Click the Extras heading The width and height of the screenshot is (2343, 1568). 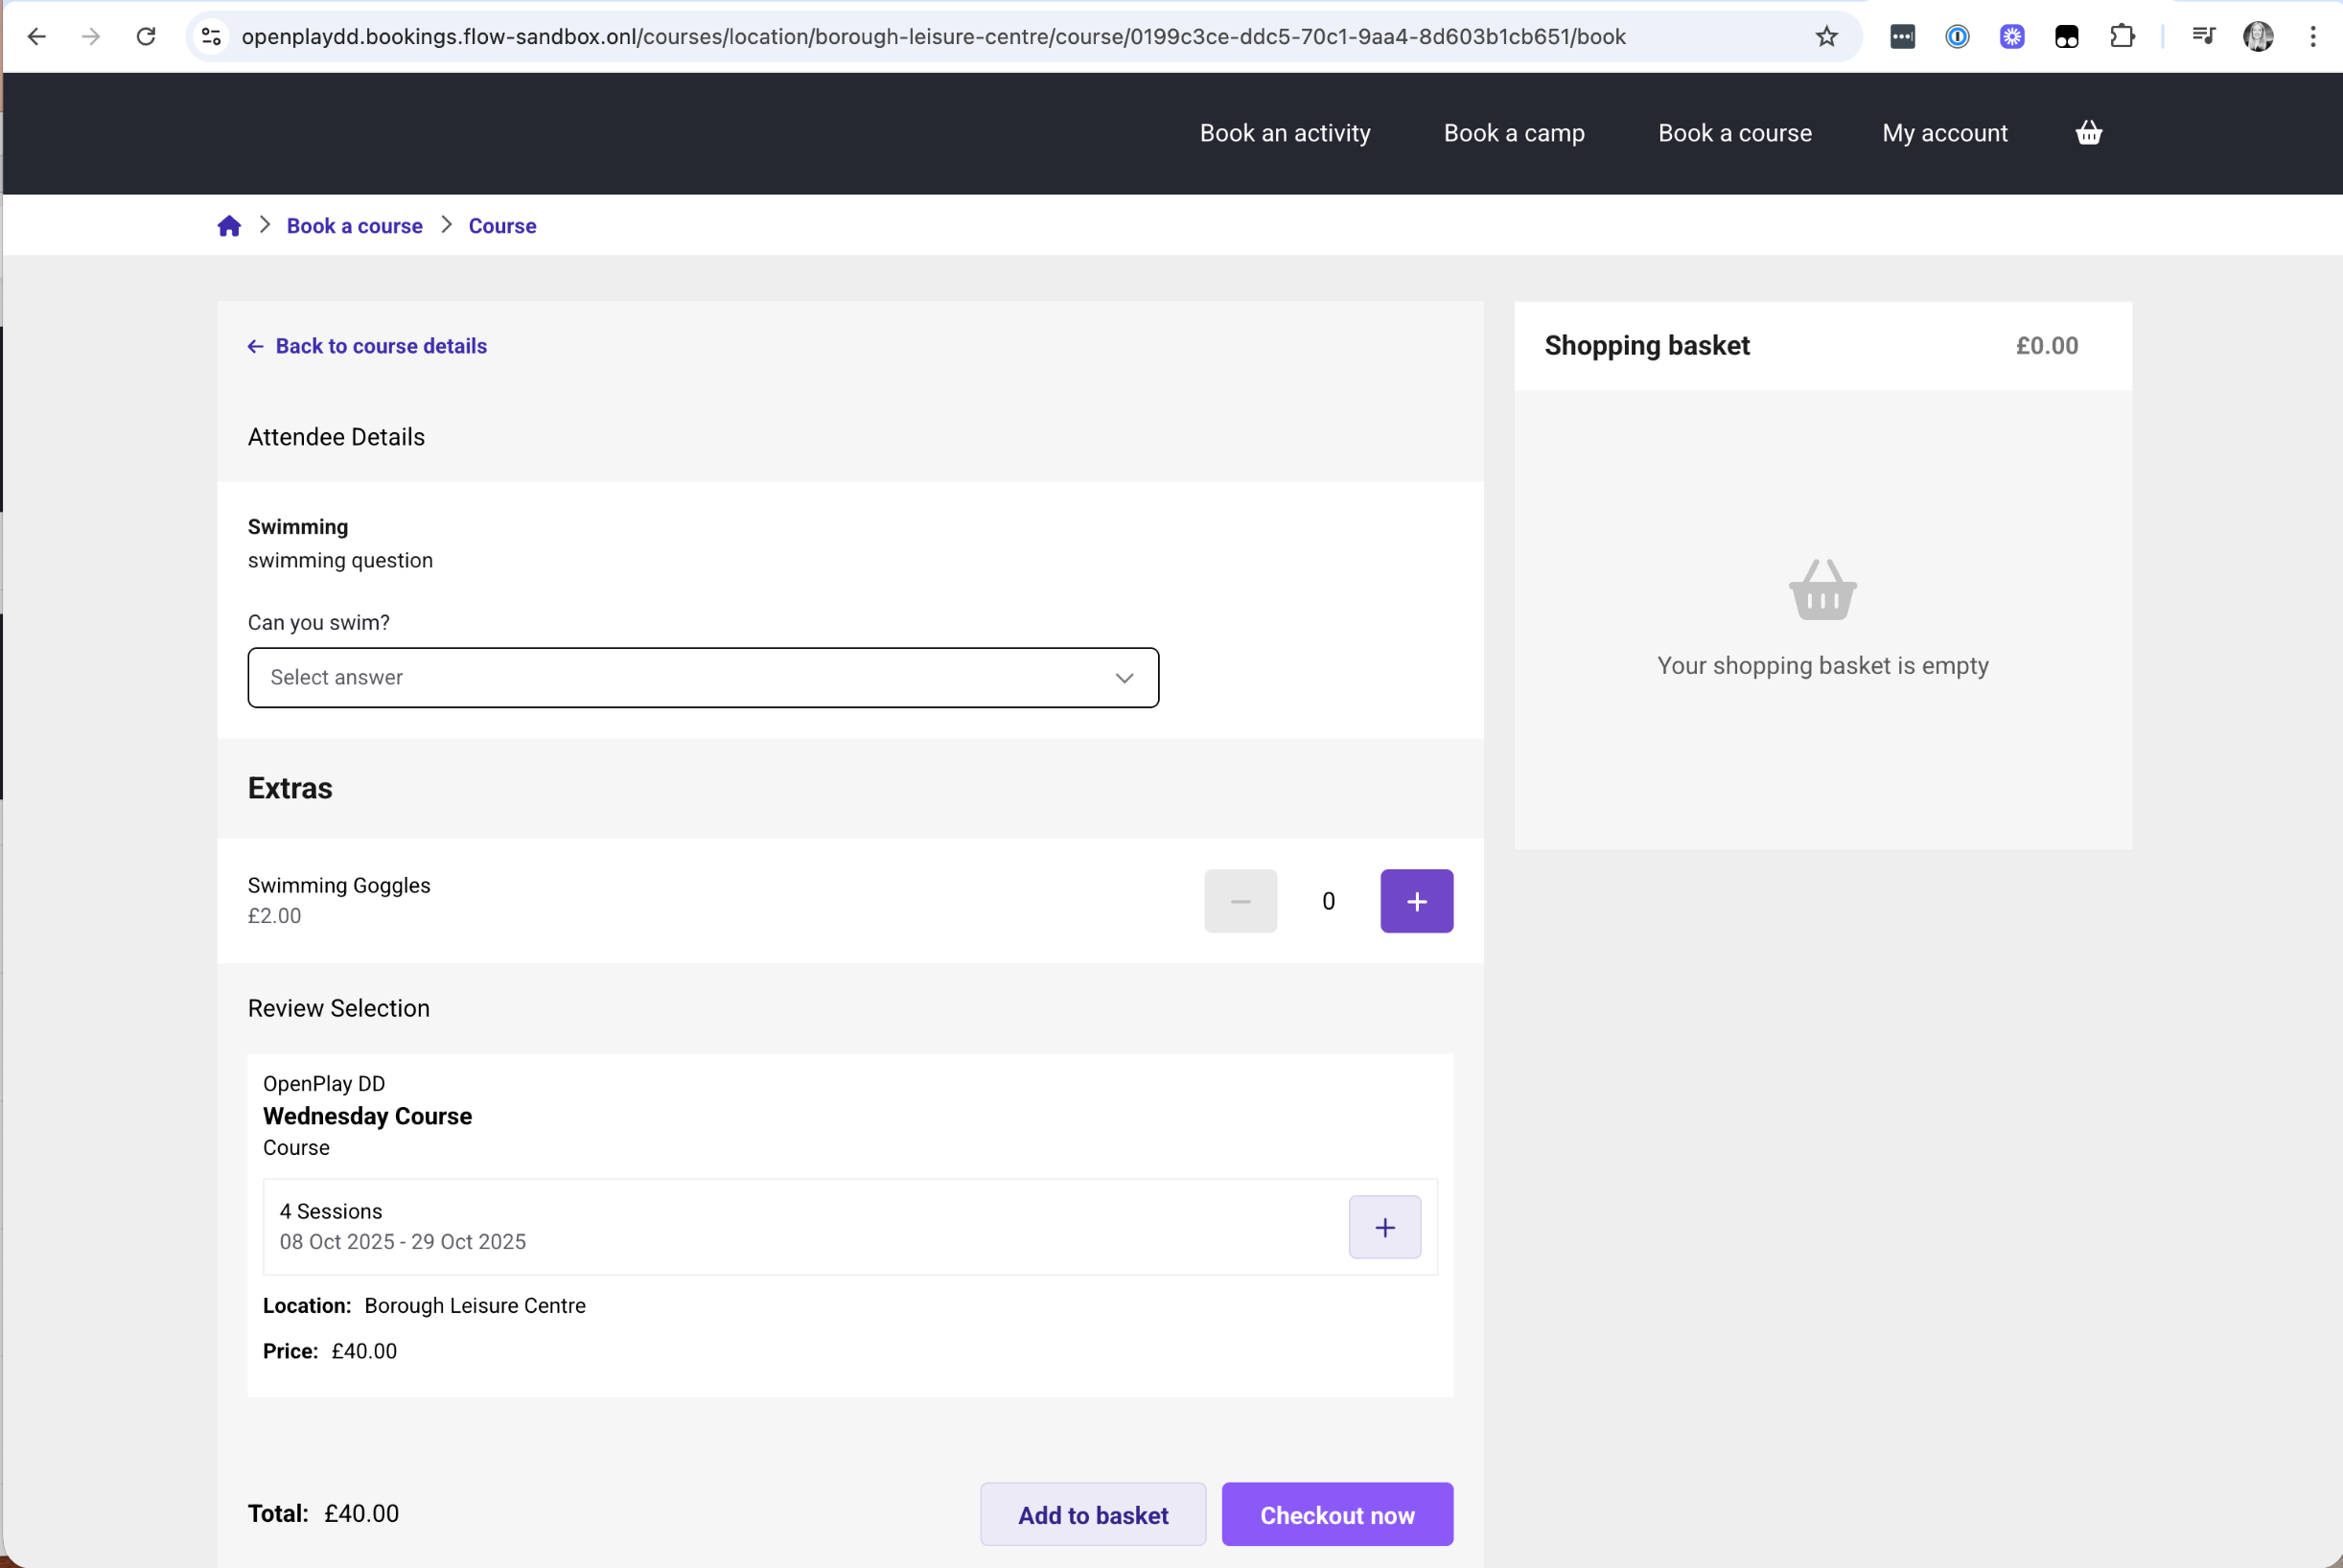pyautogui.click(x=290, y=788)
